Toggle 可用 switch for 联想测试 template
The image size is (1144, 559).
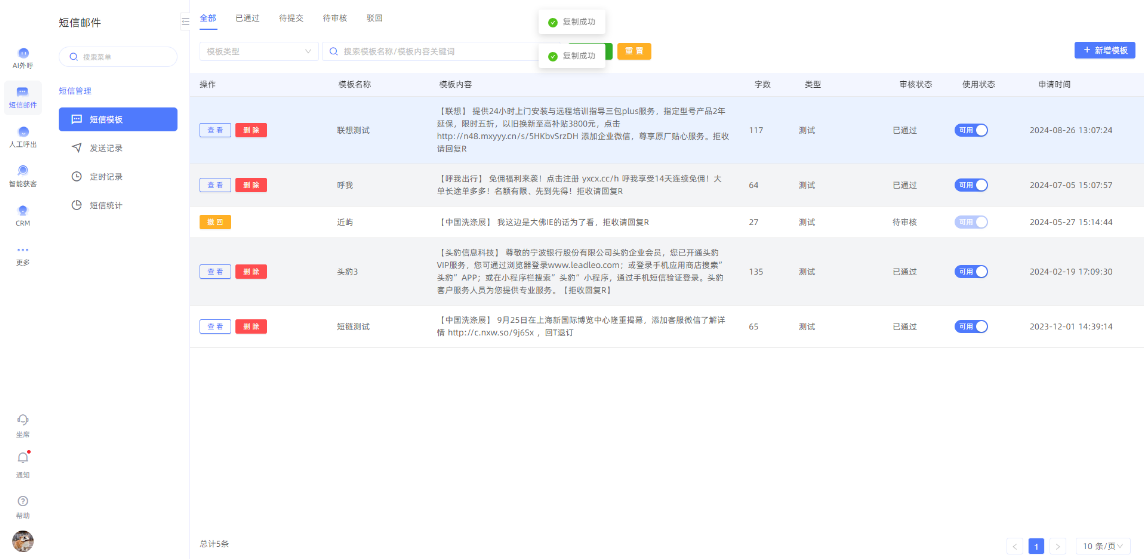coord(971,130)
